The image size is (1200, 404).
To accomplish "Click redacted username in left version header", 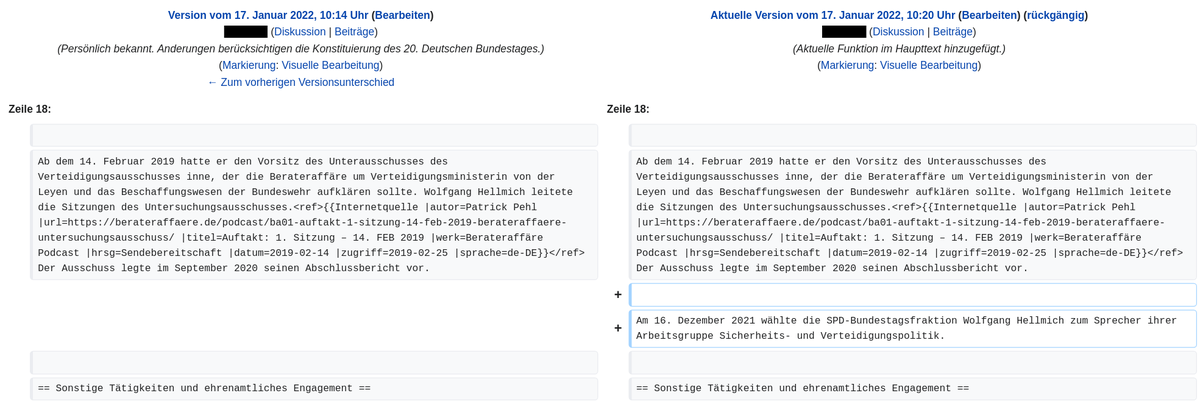I will click(x=245, y=32).
